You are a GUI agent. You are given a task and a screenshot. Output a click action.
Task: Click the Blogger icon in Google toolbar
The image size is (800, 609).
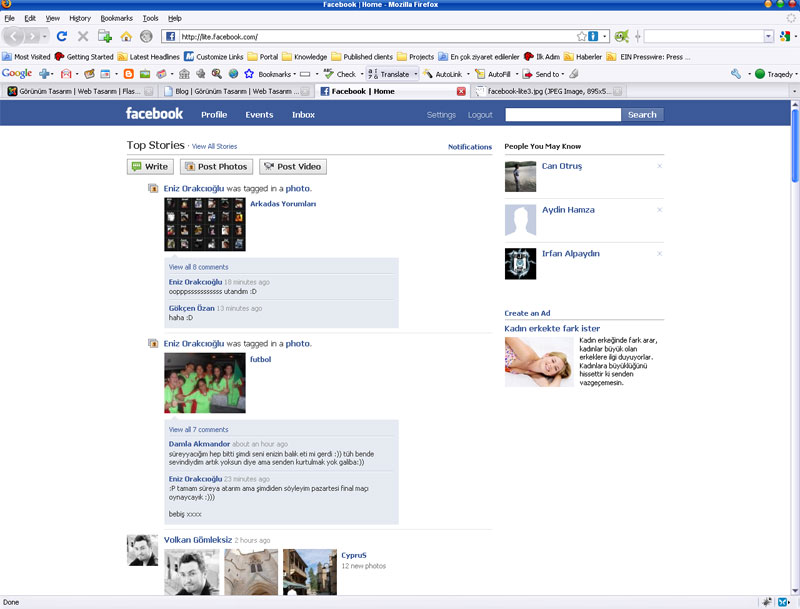129,74
